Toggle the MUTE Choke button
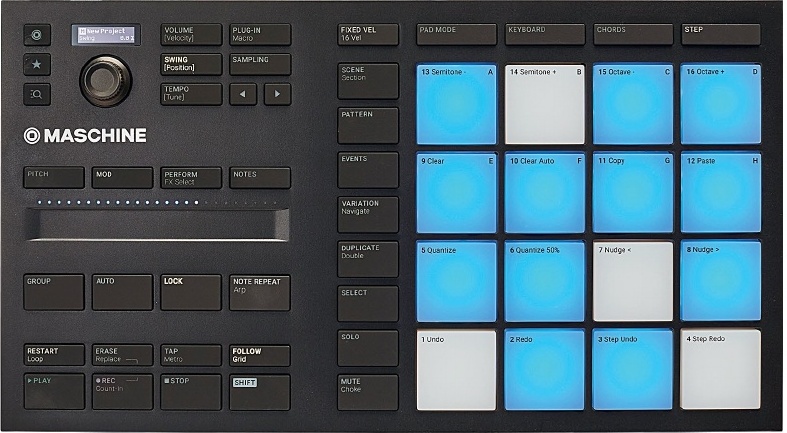787x433 pixels. pyautogui.click(x=368, y=392)
